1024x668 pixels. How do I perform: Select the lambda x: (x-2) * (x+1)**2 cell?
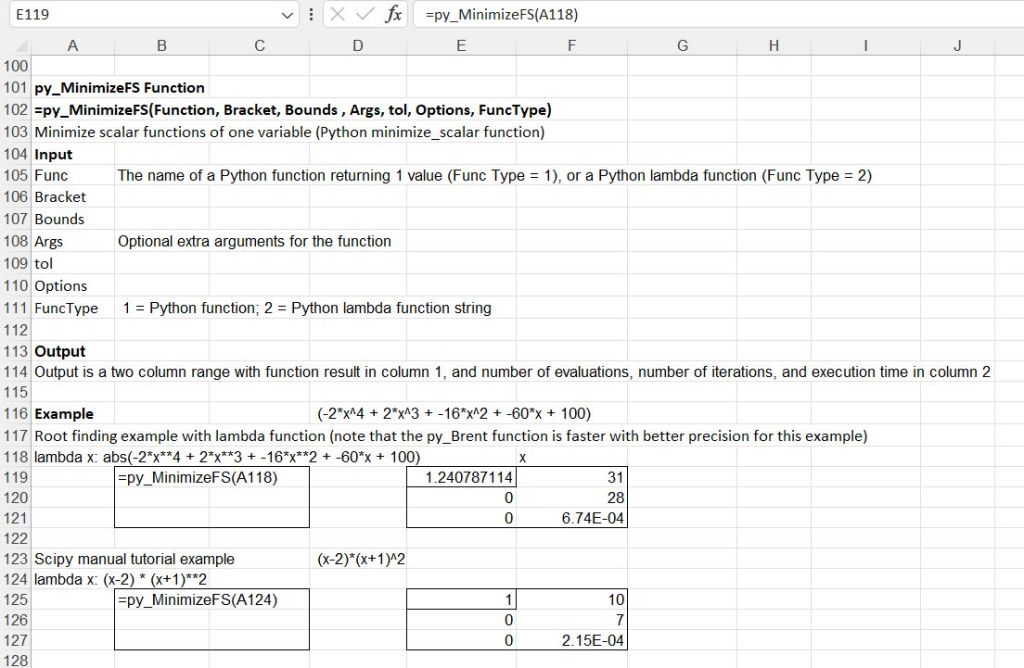pos(73,580)
